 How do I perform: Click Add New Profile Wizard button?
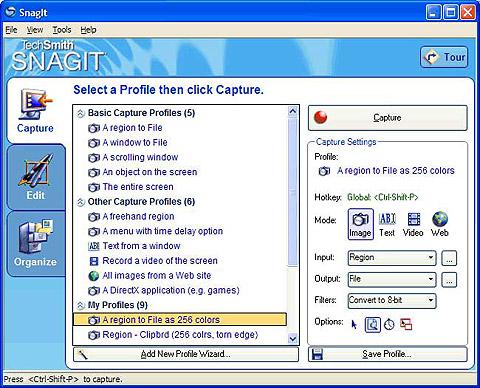pos(186,354)
